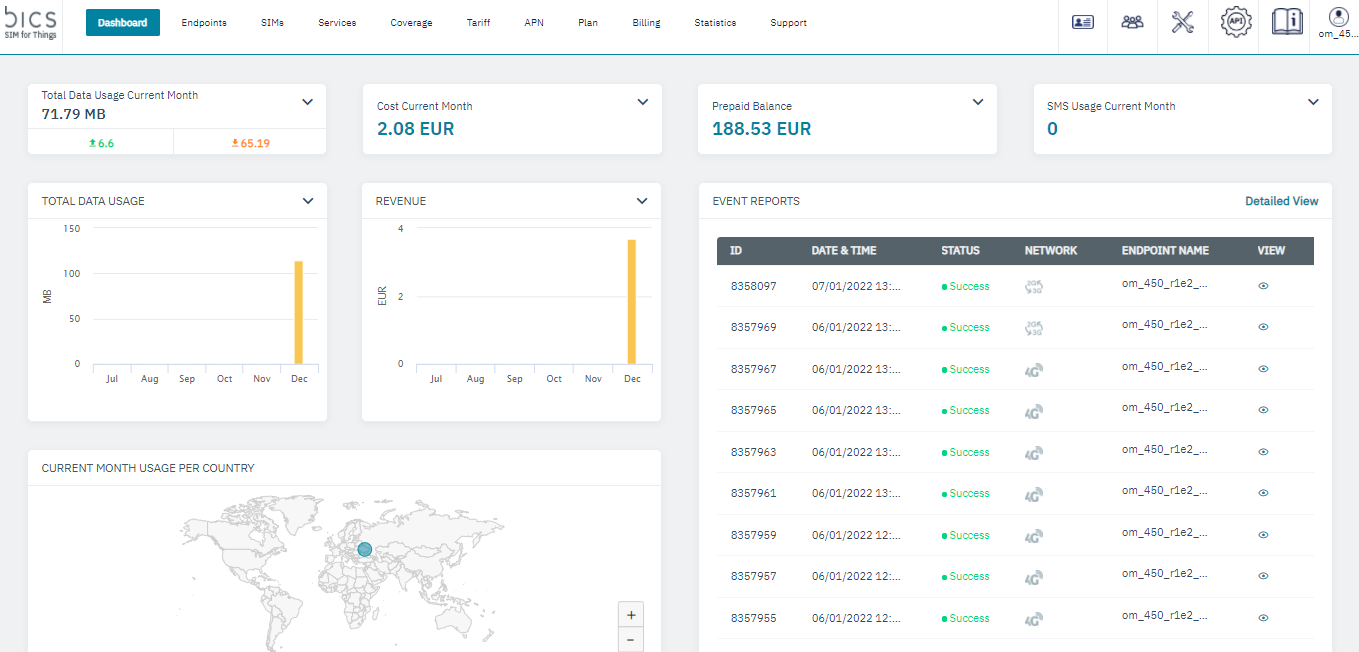Click the 3G network icon for event 8357969
Screen dimensions: 1359x652
point(1033,327)
